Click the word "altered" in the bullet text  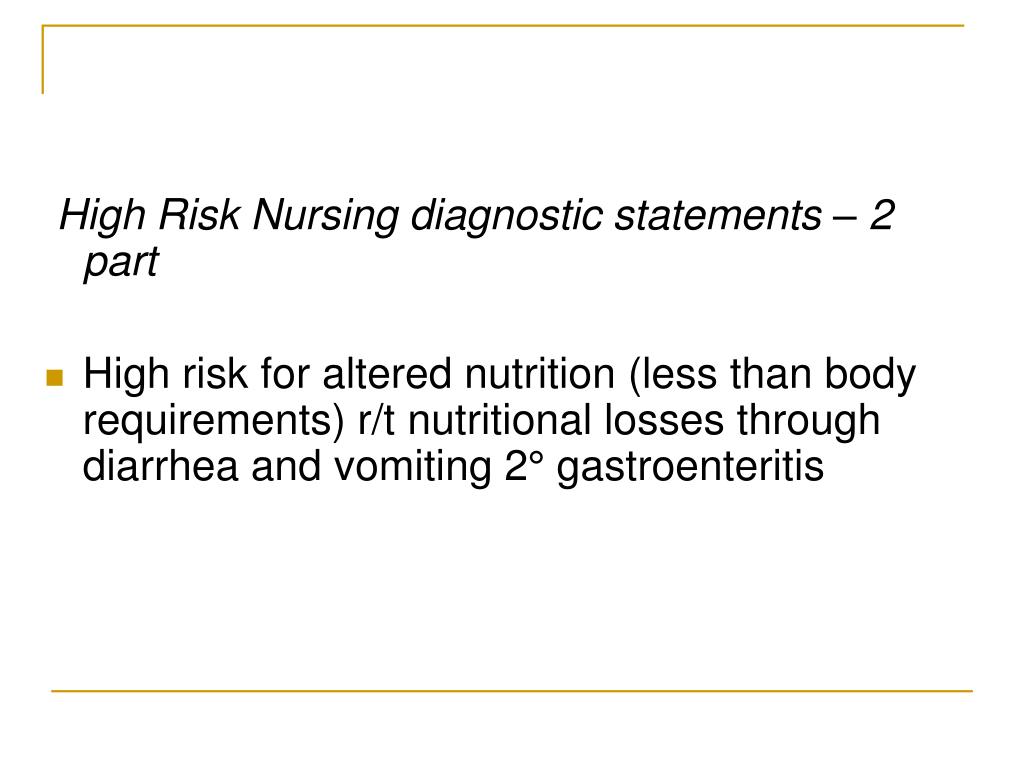387,374
